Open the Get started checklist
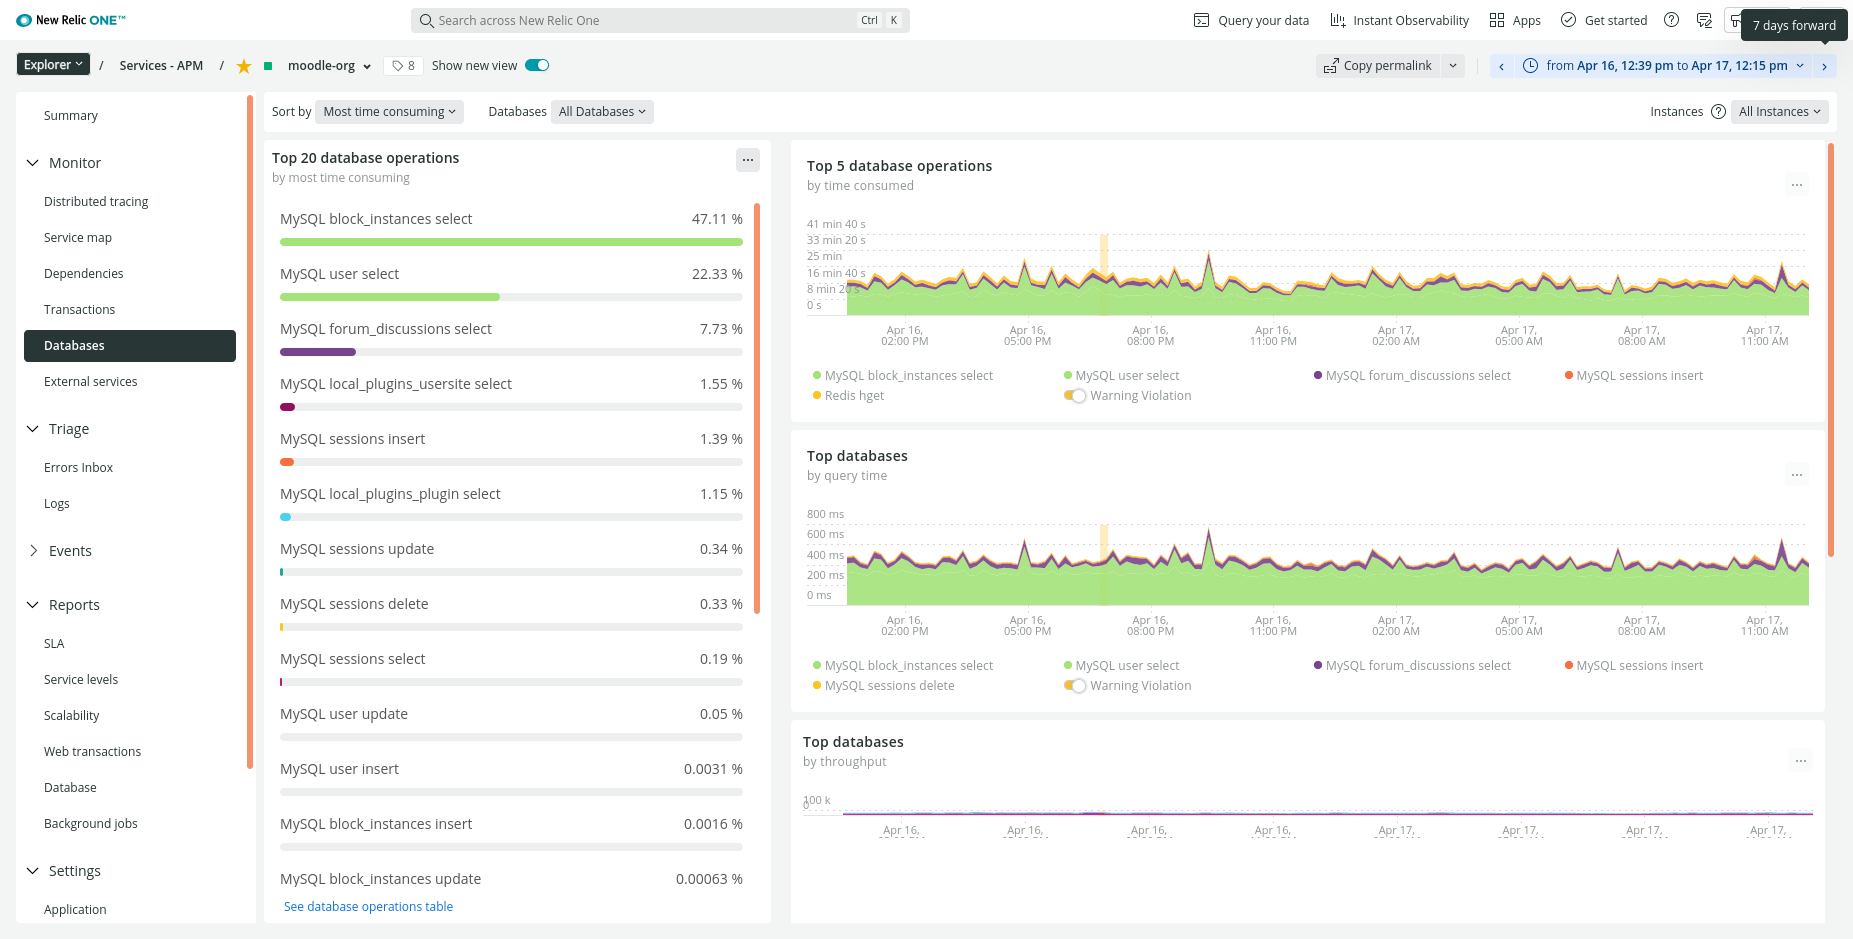The image size is (1853, 939). 1604,20
